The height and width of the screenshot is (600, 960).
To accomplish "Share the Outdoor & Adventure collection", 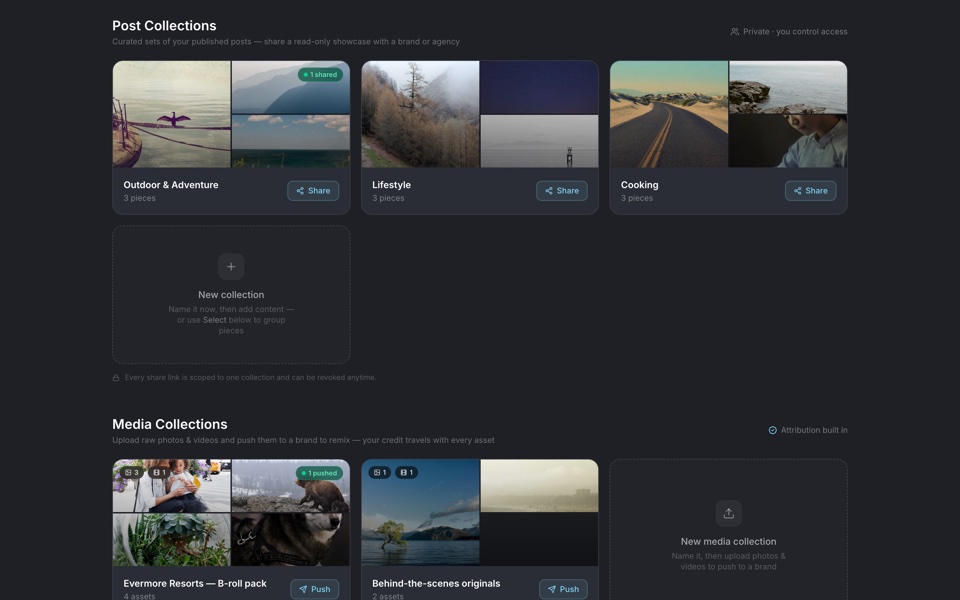I will pyautogui.click(x=313, y=191).
